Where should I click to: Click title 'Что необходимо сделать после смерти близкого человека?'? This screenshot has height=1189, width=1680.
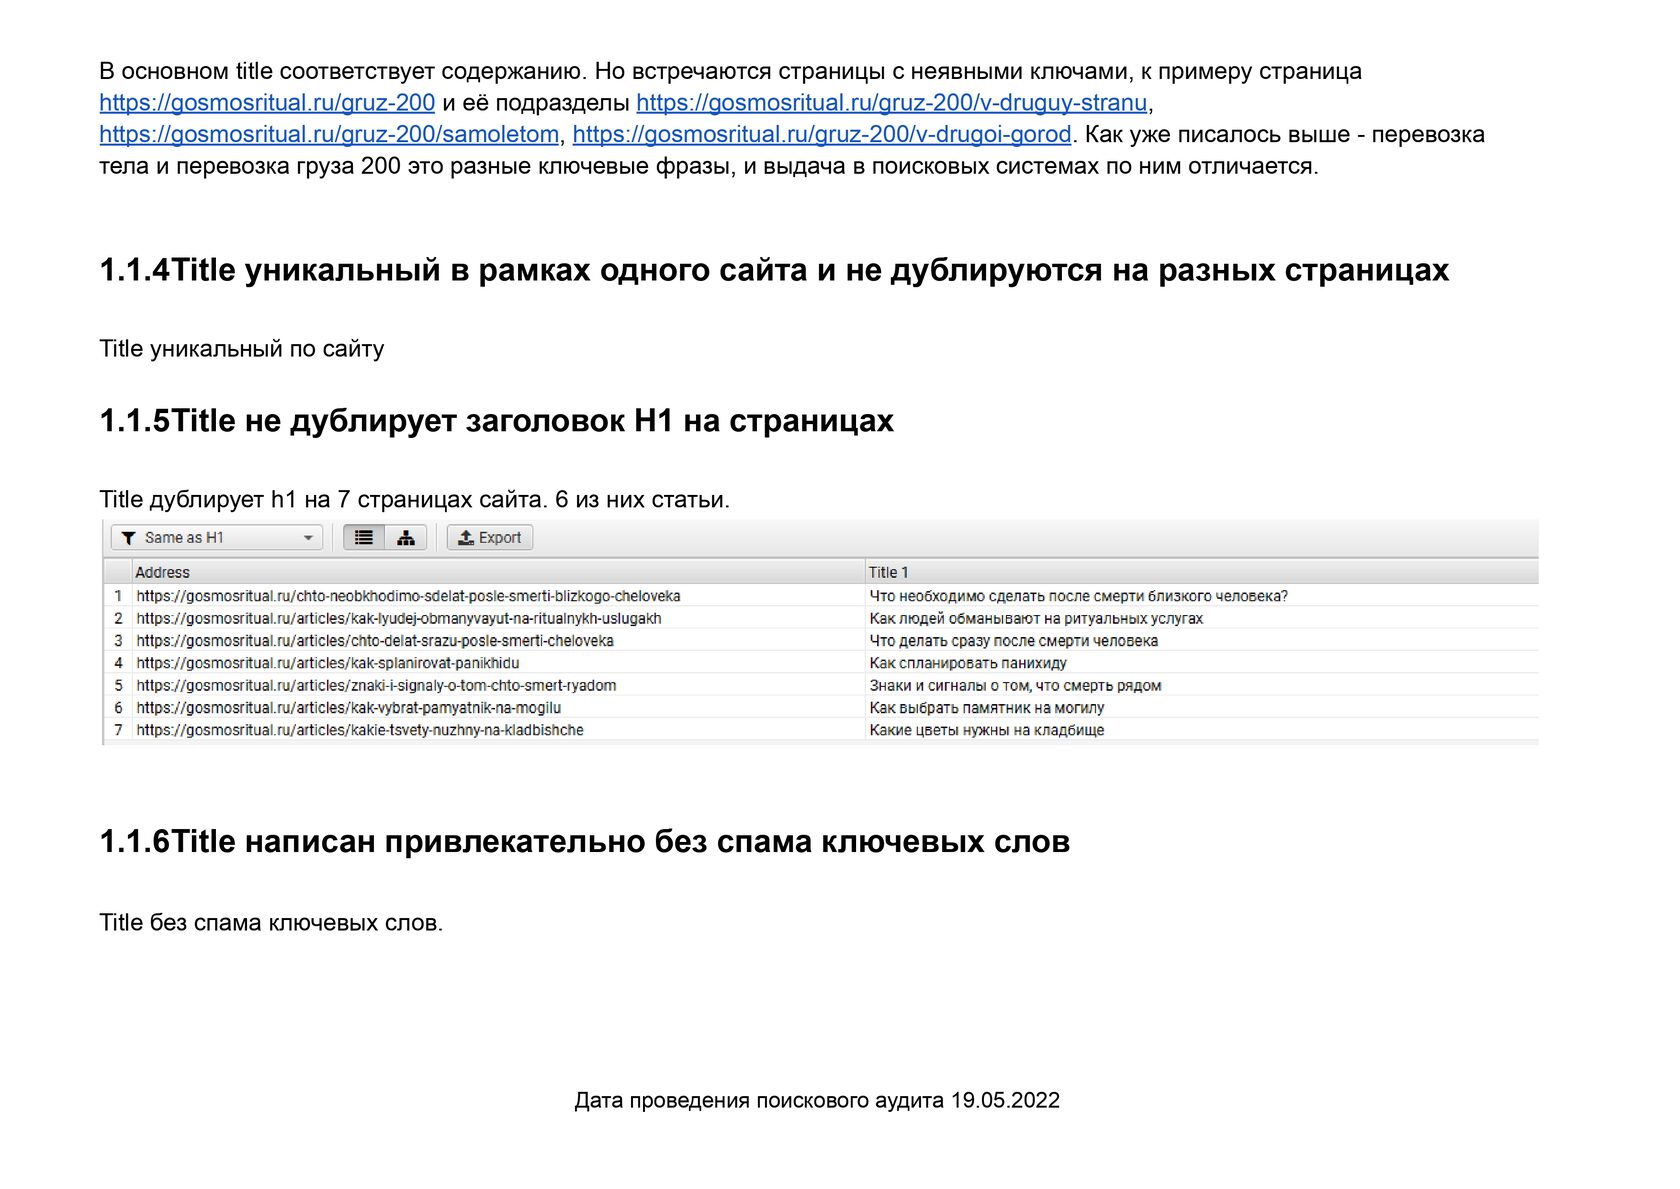click(1079, 596)
